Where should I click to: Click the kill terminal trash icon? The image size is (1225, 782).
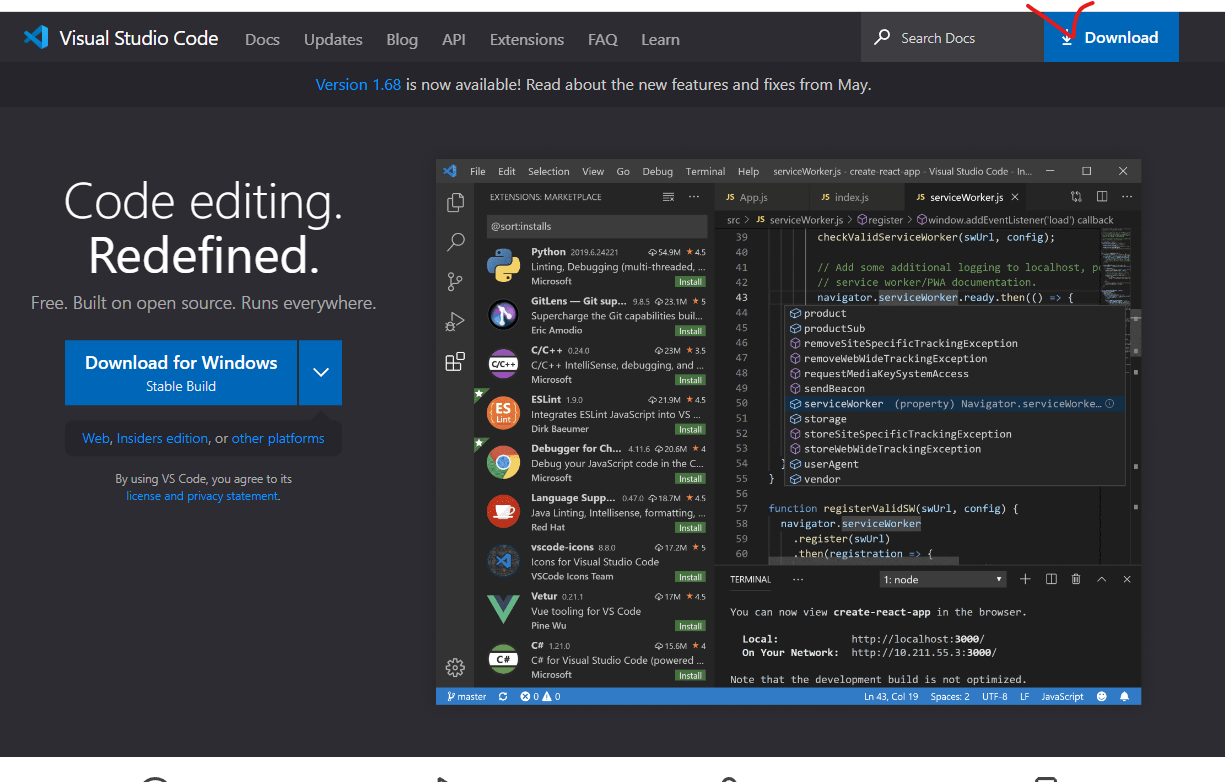[x=1076, y=579]
